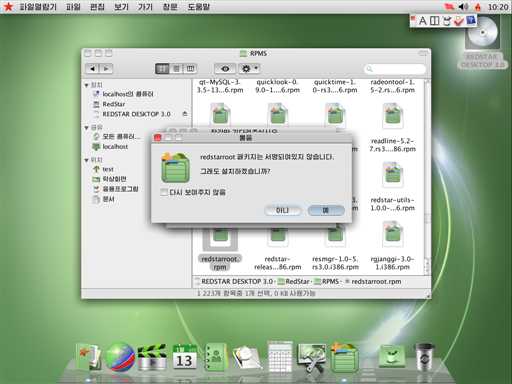Collapse the '장치' sidebar section

pyautogui.click(x=87, y=85)
